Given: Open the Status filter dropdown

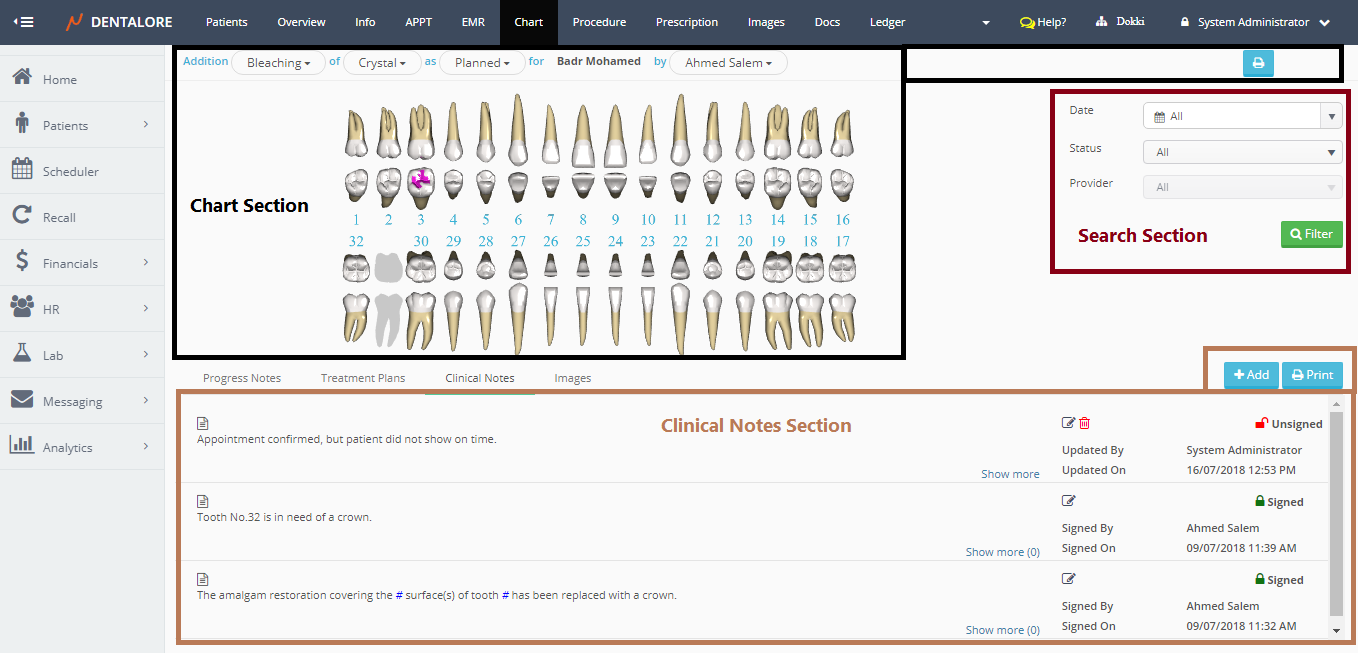Looking at the screenshot, I should (x=1242, y=152).
